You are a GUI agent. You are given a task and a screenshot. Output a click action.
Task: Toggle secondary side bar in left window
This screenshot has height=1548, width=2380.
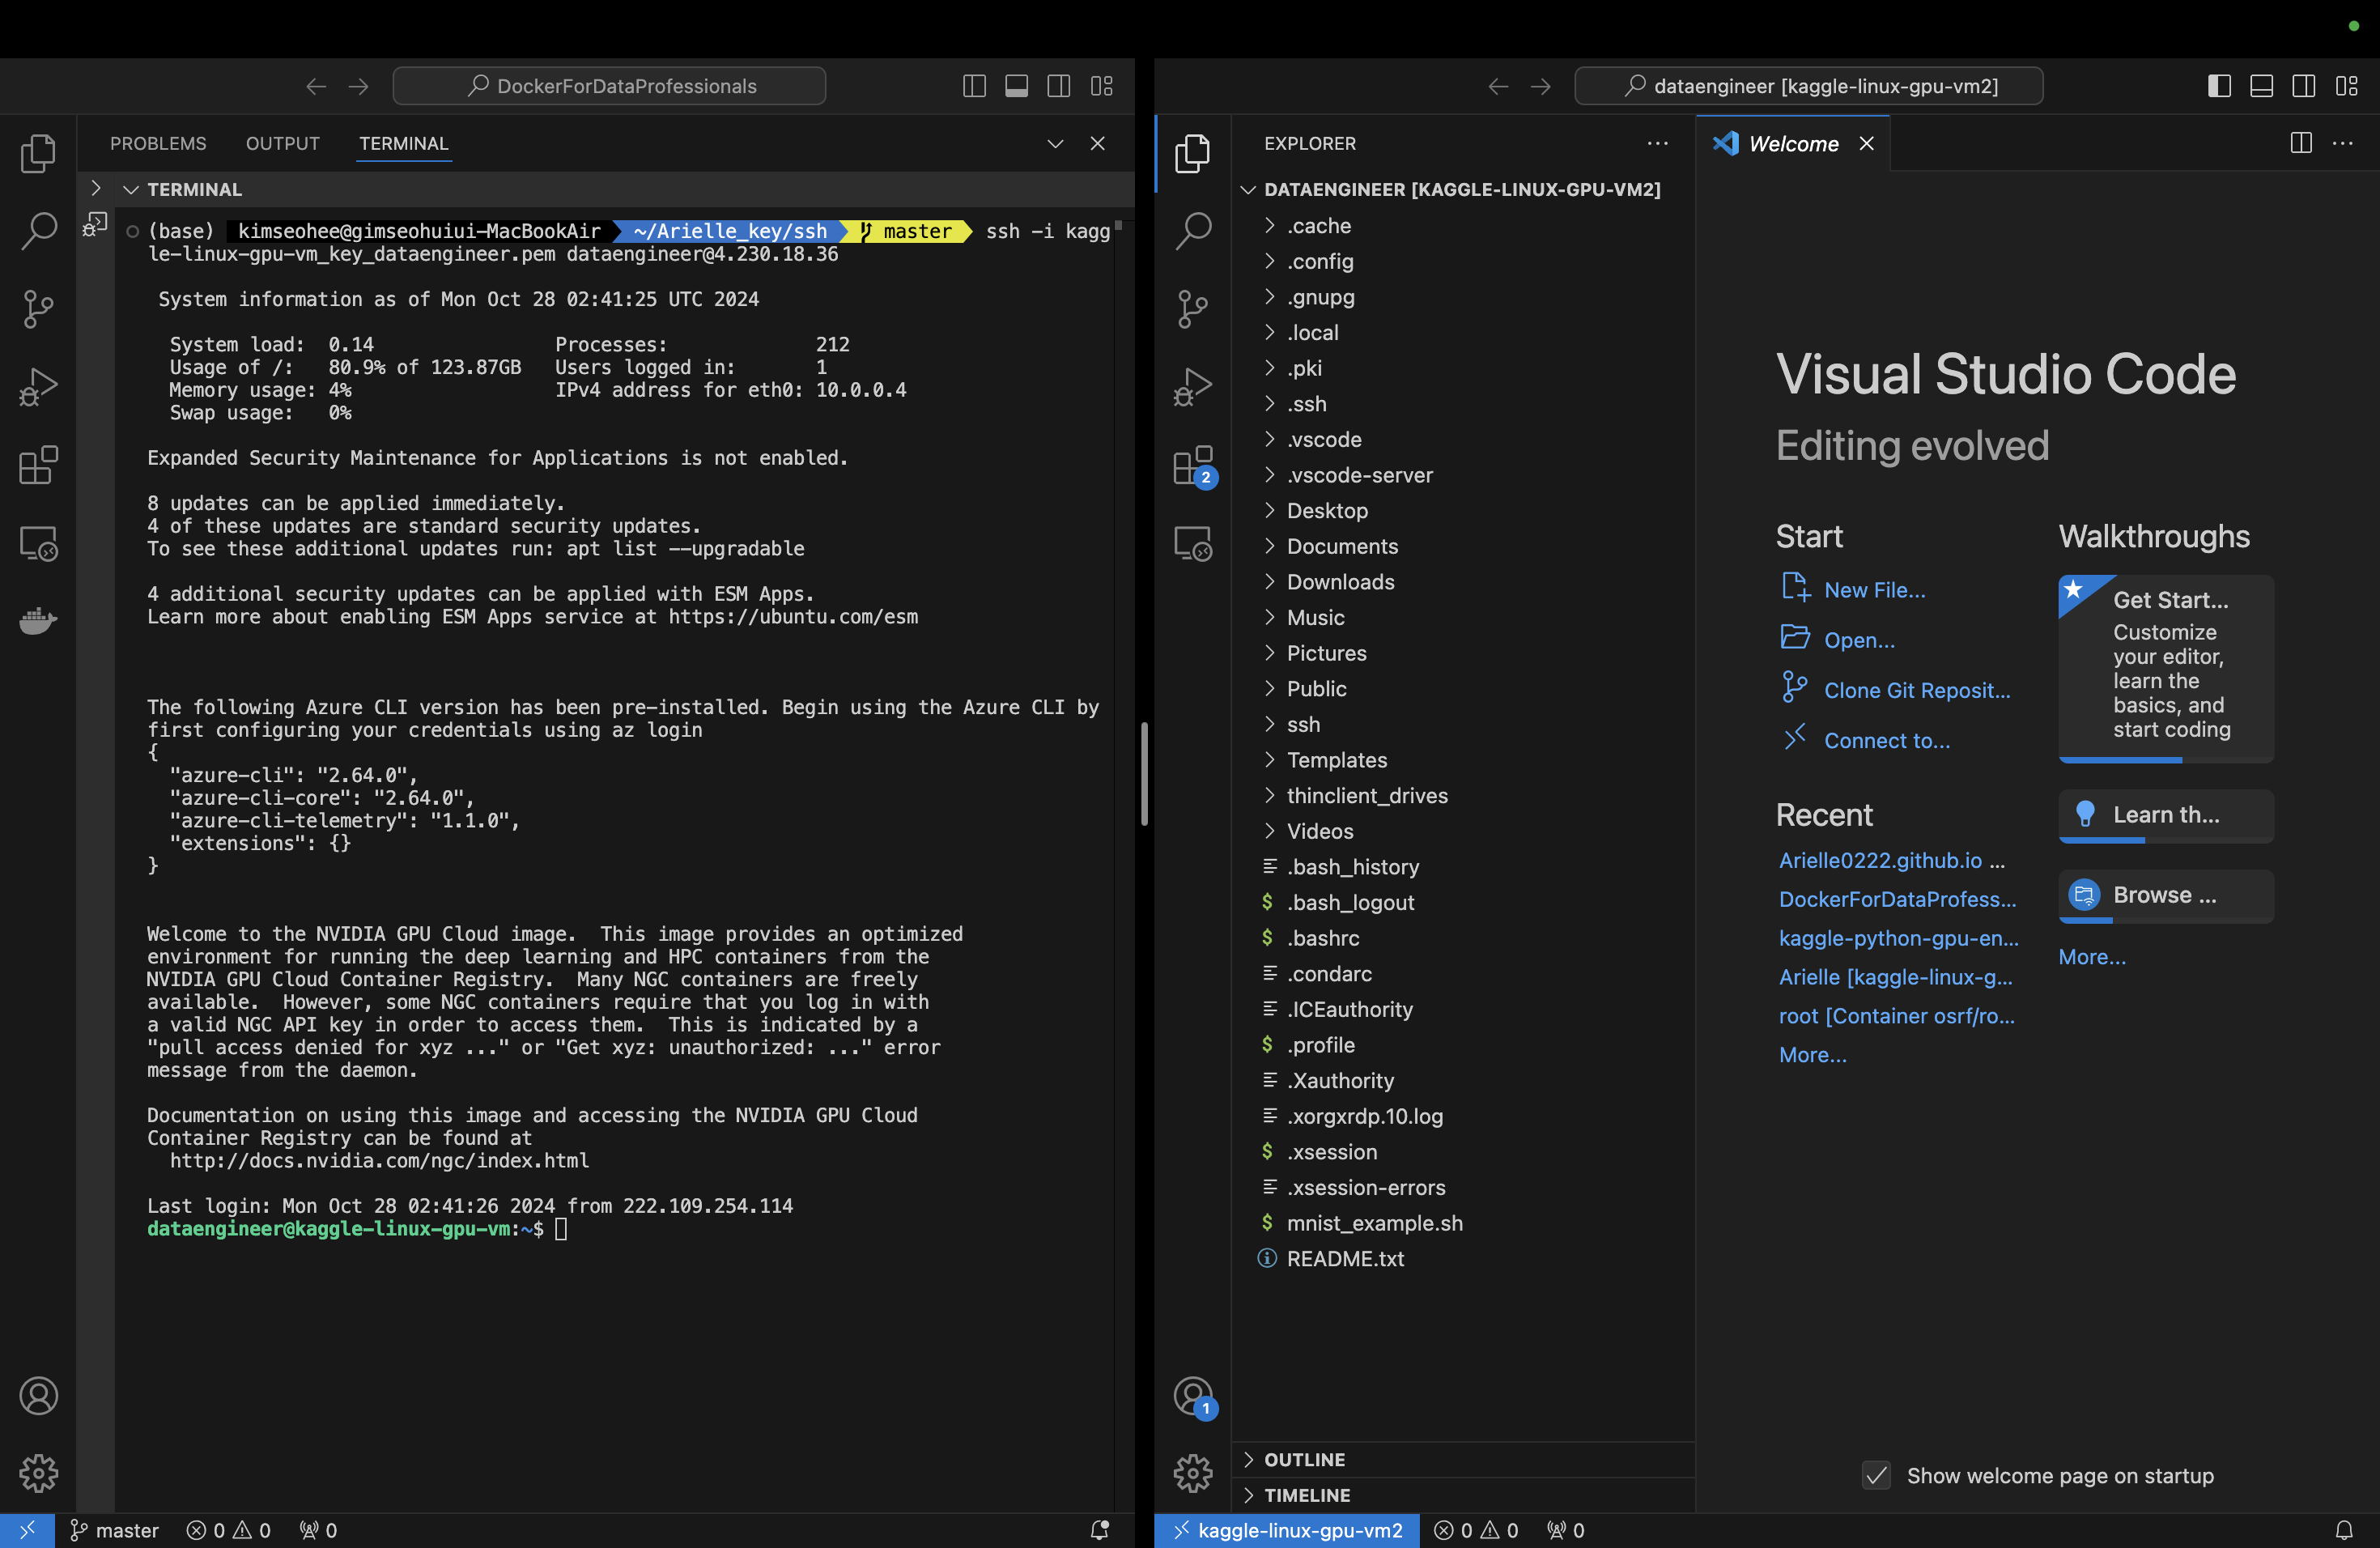click(1059, 86)
